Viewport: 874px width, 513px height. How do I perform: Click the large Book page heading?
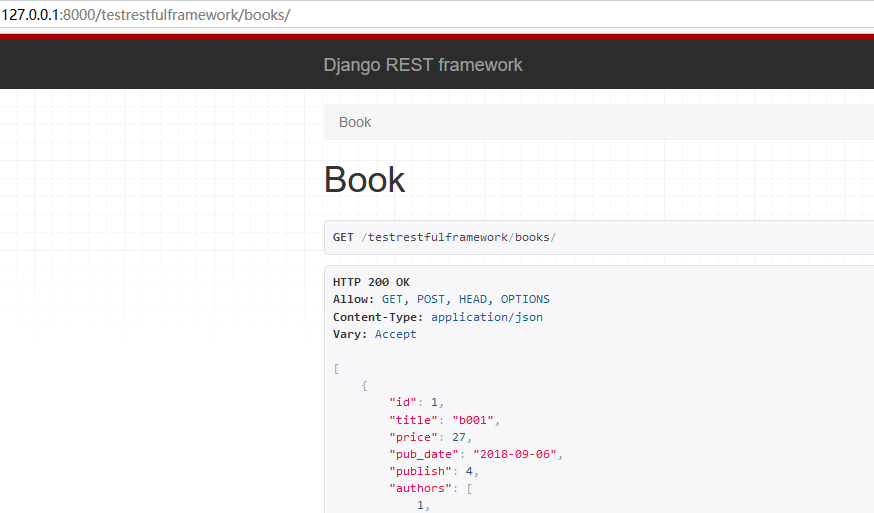tap(365, 180)
